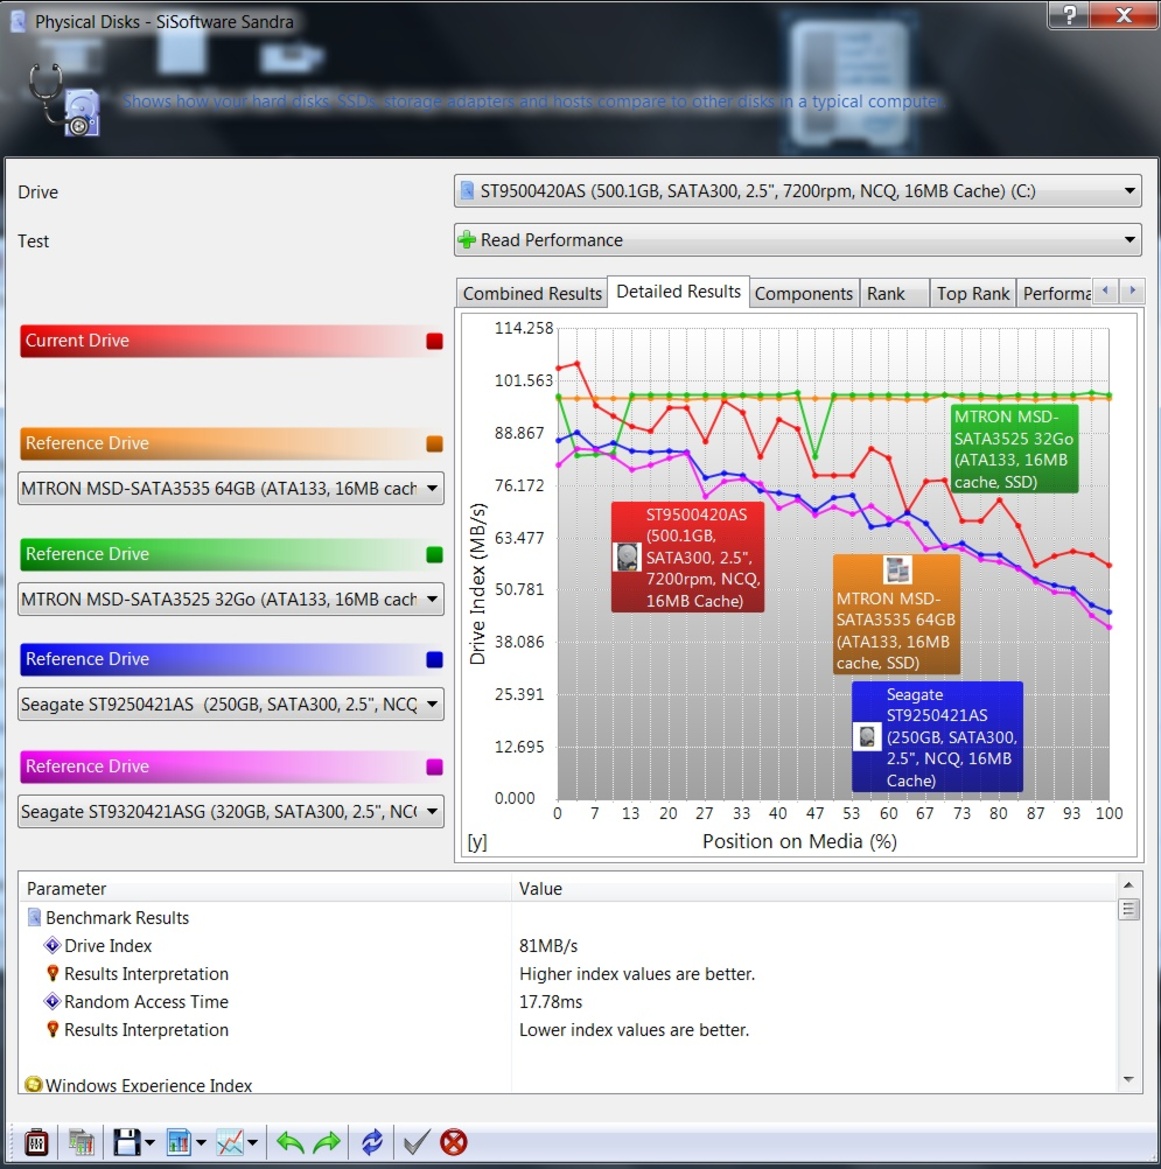The image size is (1161, 1169).
Task: Click the SSD icon in orange chart label
Action: click(897, 570)
